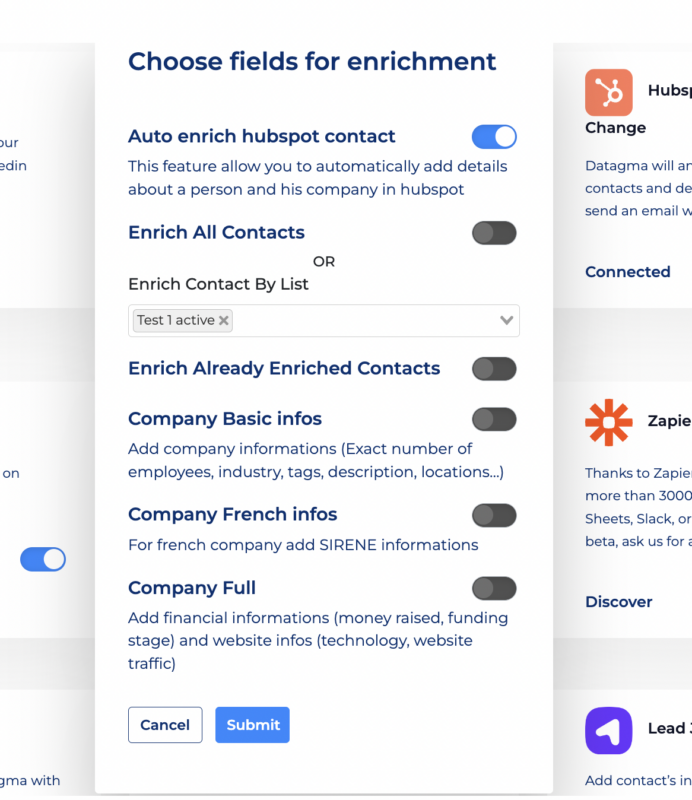
Task: Switch on Company French infos
Action: tap(494, 515)
